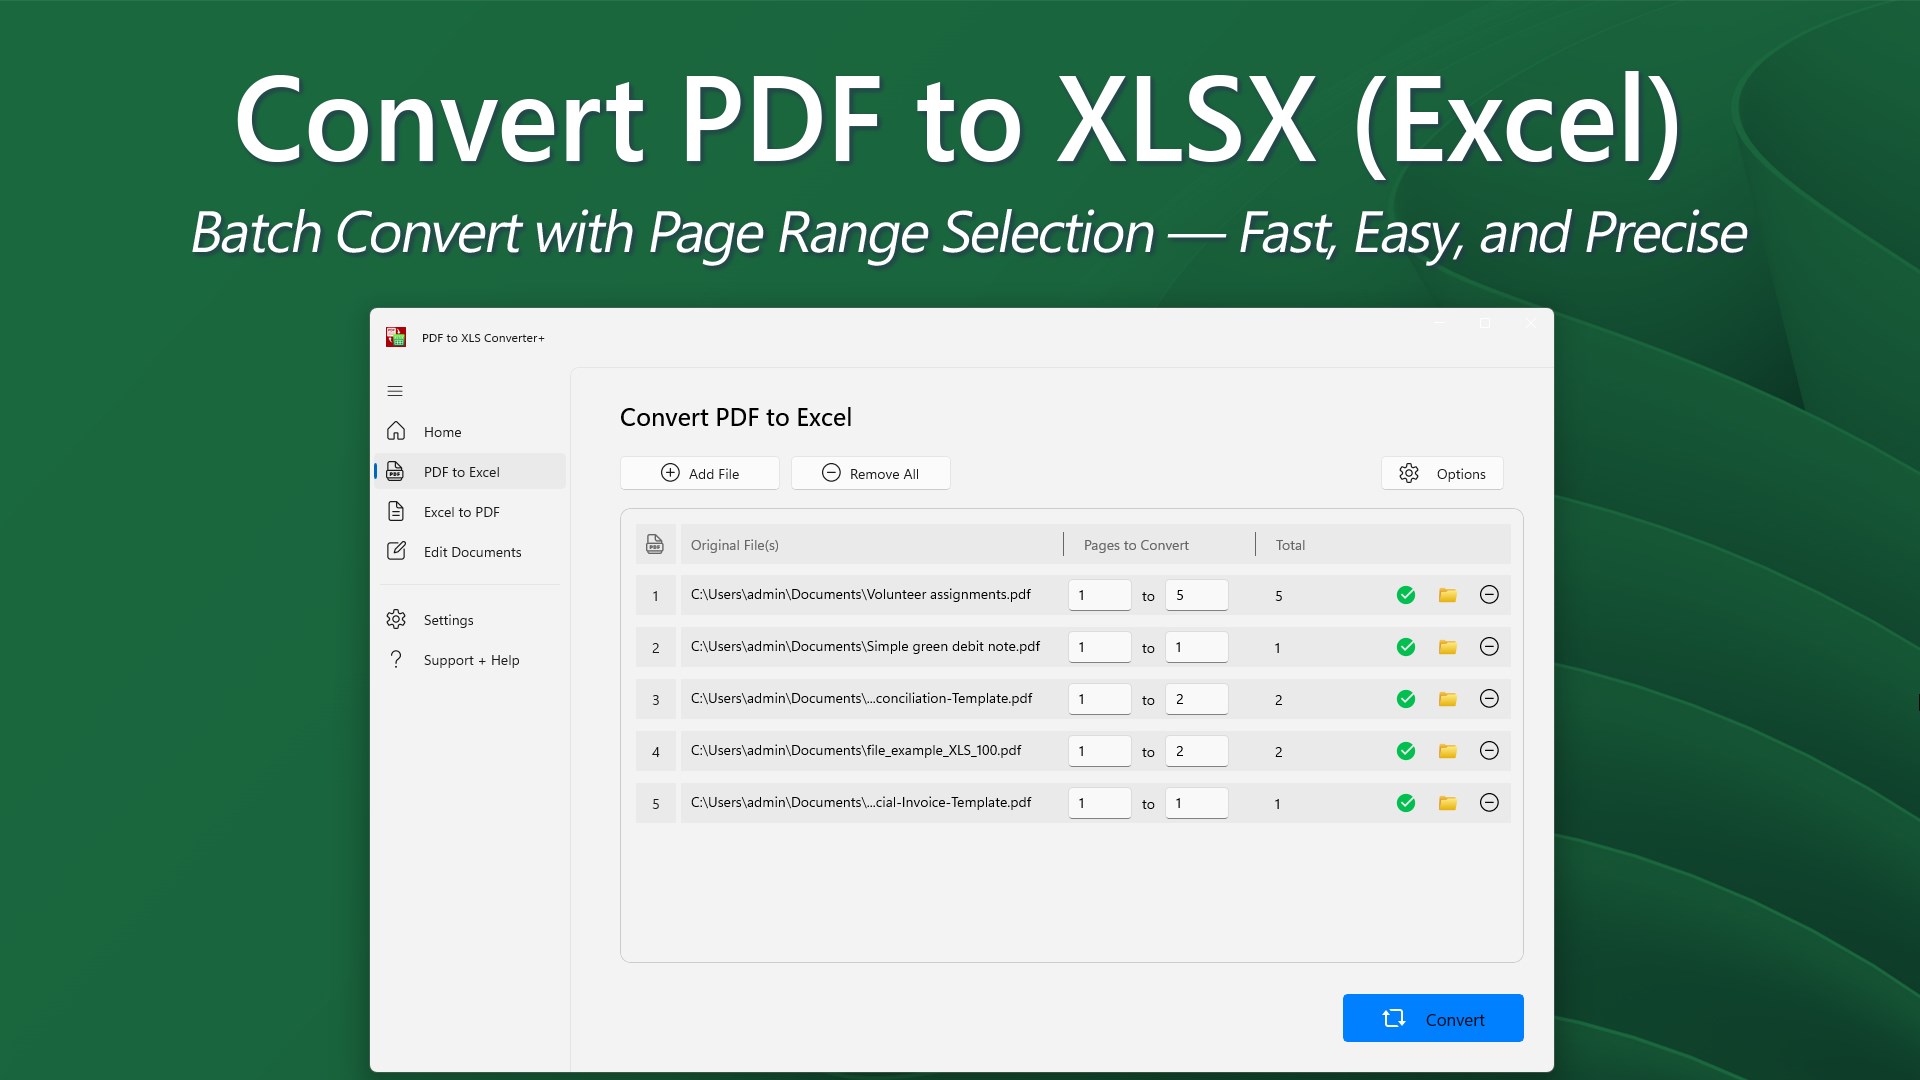This screenshot has height=1080, width=1920.
Task: Click the Total column header
Action: (1290, 545)
